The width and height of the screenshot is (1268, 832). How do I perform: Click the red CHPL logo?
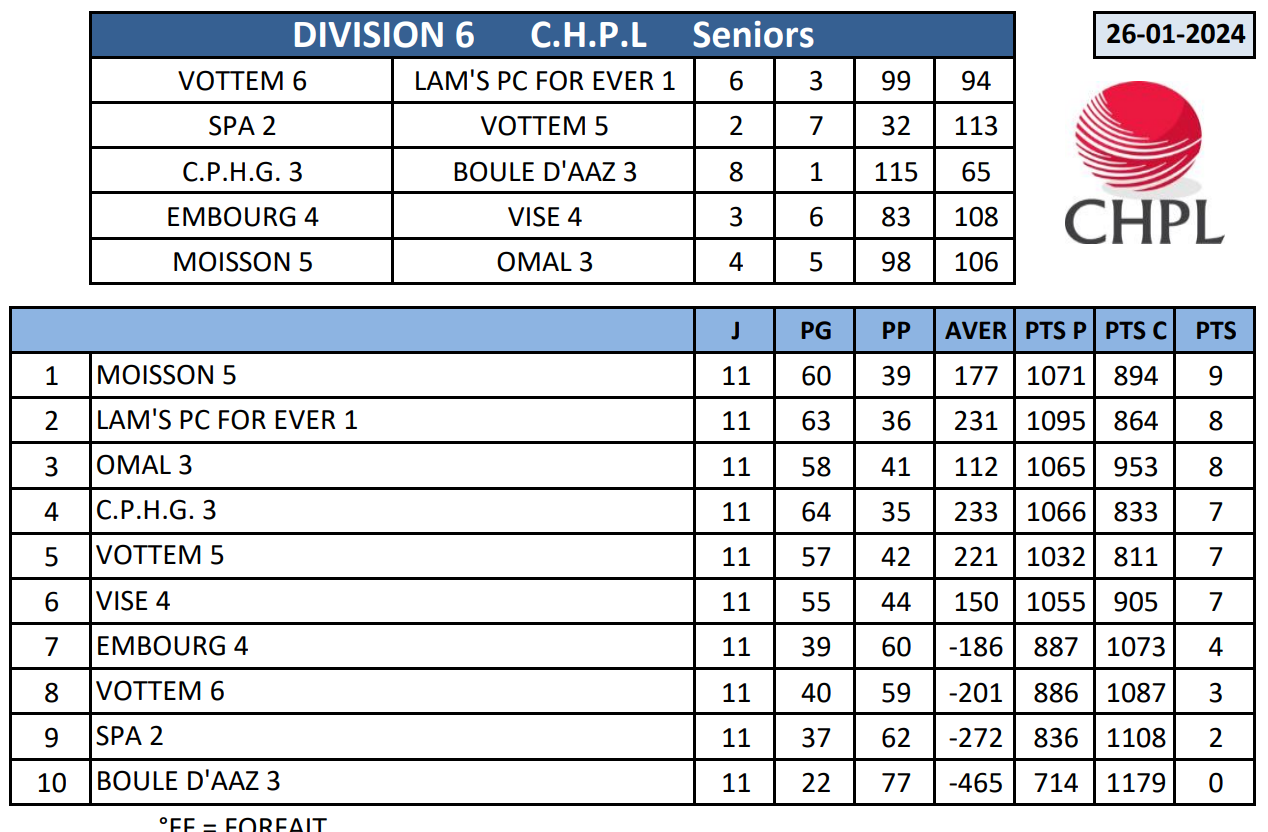pyautogui.click(x=1144, y=165)
